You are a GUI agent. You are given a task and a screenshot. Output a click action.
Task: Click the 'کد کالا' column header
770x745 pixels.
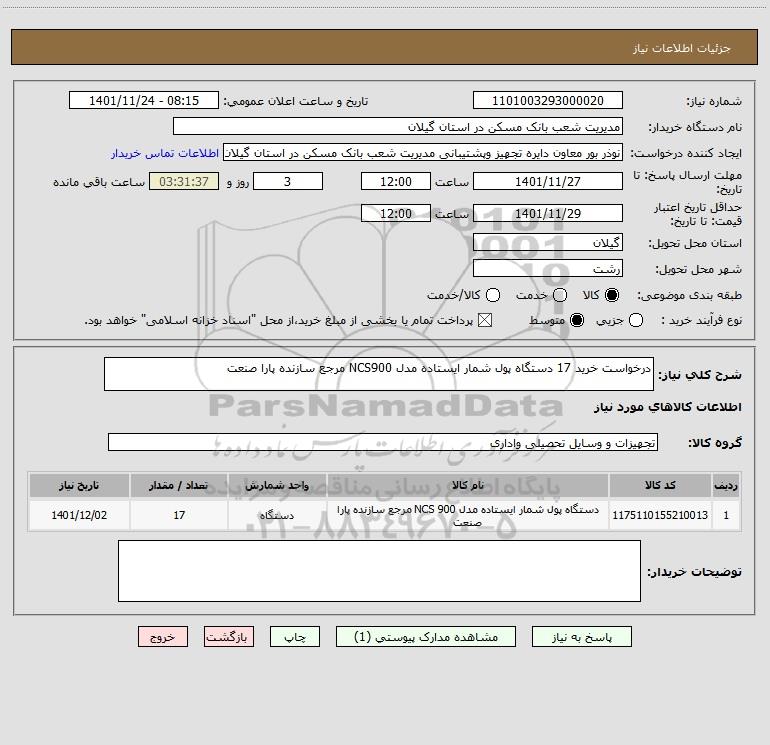tap(660, 486)
